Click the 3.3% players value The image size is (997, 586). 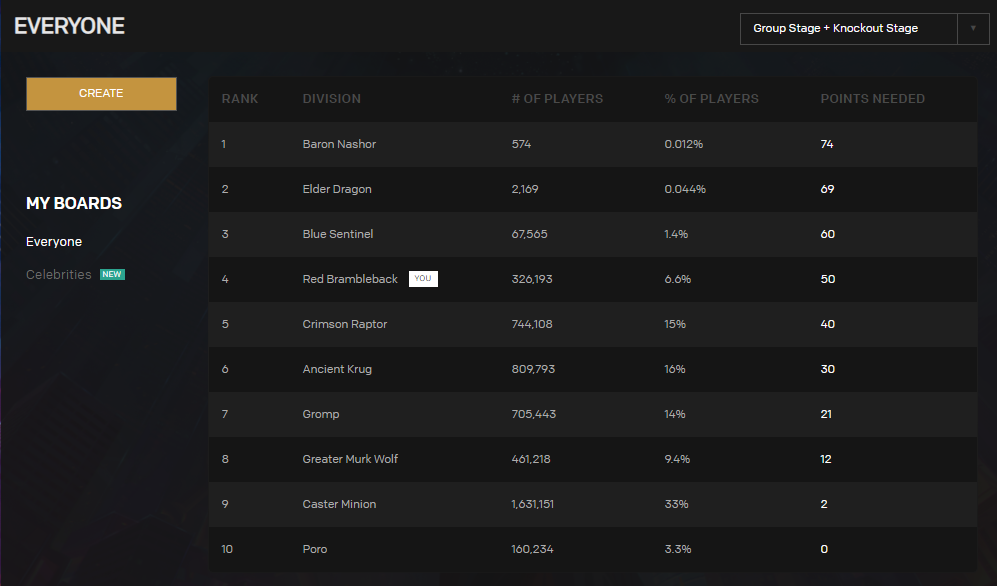tap(678, 549)
